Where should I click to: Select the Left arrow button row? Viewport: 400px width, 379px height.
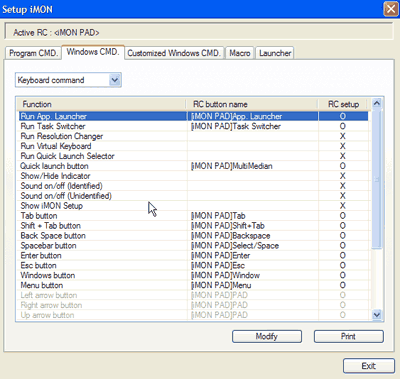tap(193, 295)
